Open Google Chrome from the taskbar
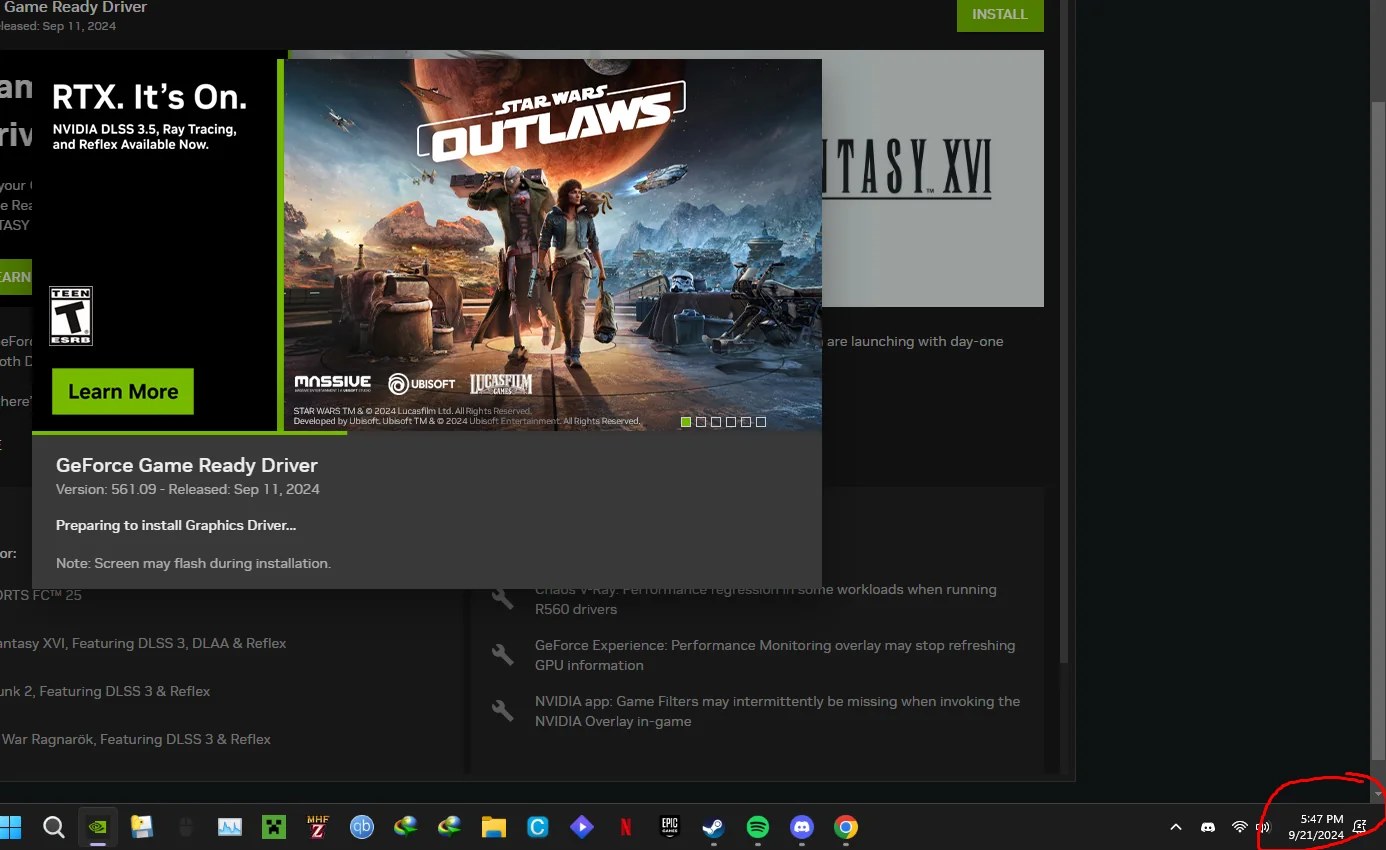1386x850 pixels. [x=846, y=827]
